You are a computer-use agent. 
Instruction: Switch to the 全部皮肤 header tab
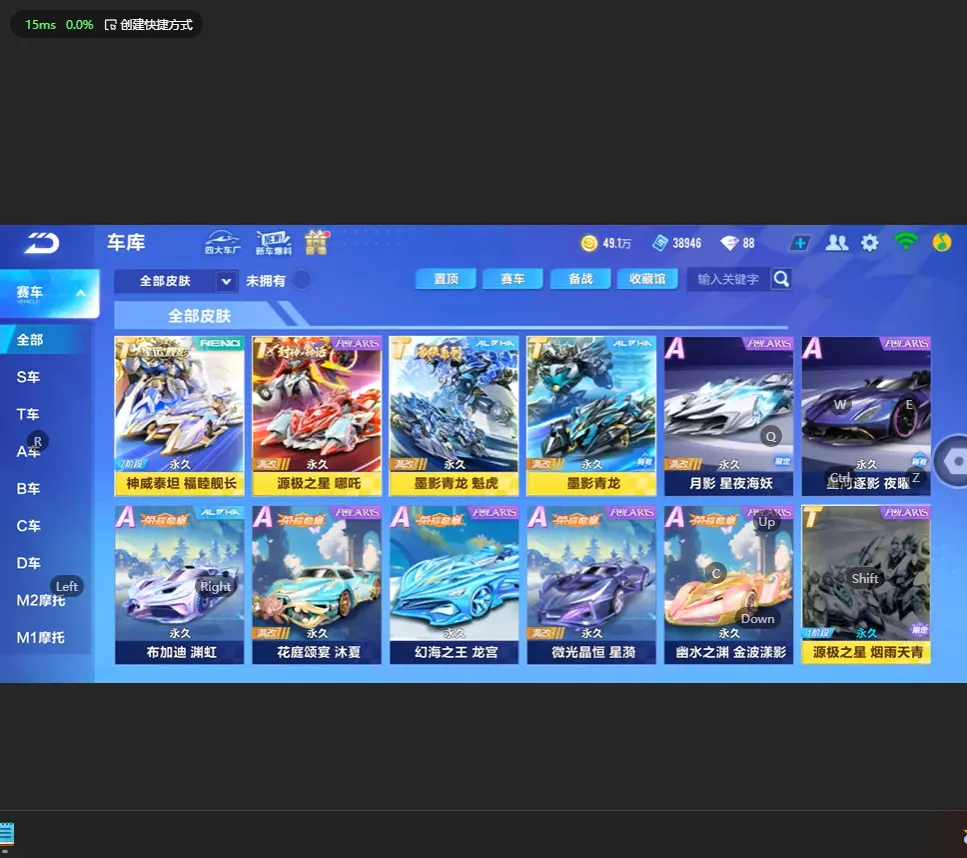pyautogui.click(x=200, y=316)
